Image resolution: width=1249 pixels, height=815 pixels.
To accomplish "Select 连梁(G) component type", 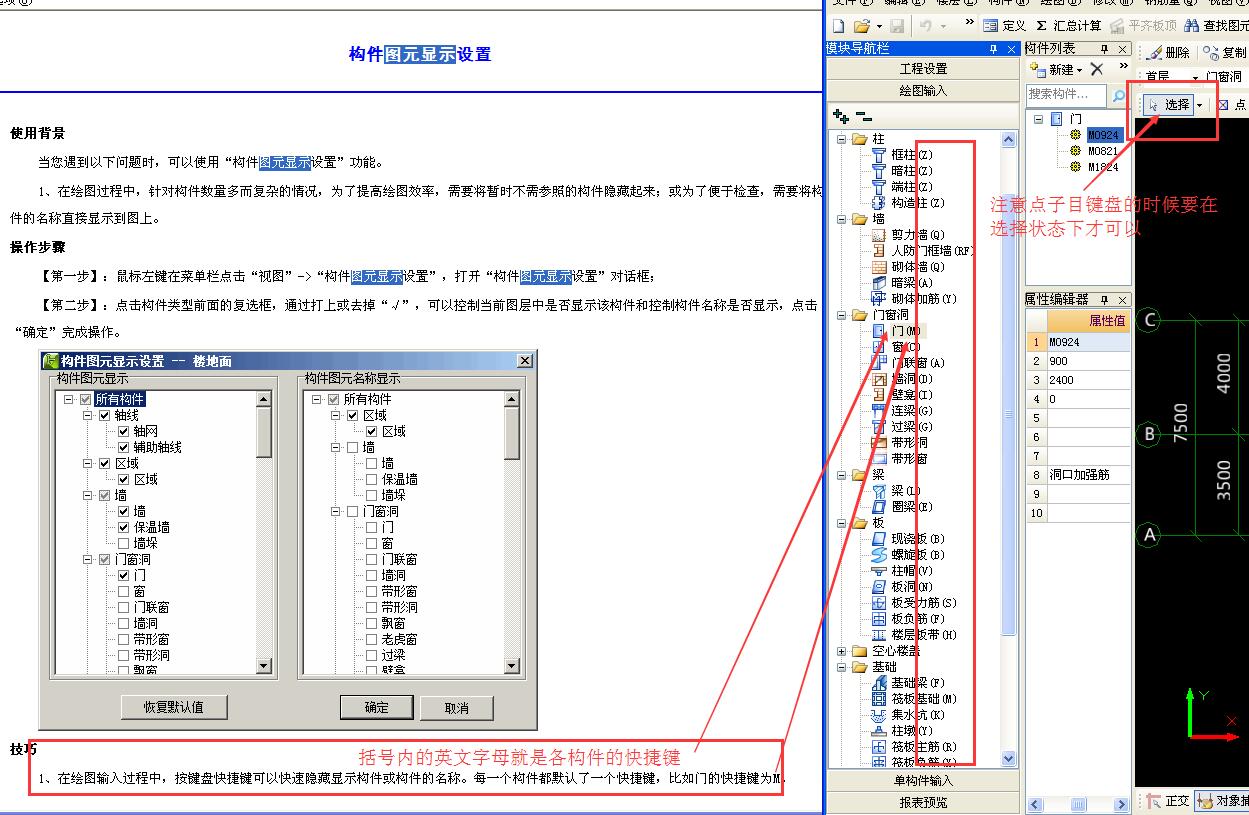I will click(902, 411).
